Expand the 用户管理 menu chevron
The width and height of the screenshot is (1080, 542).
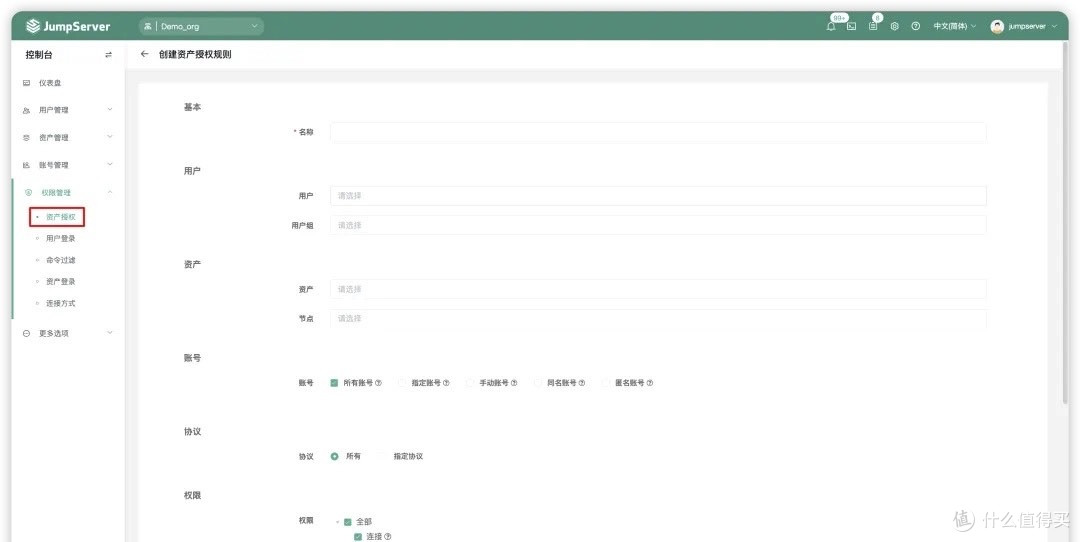(110, 110)
